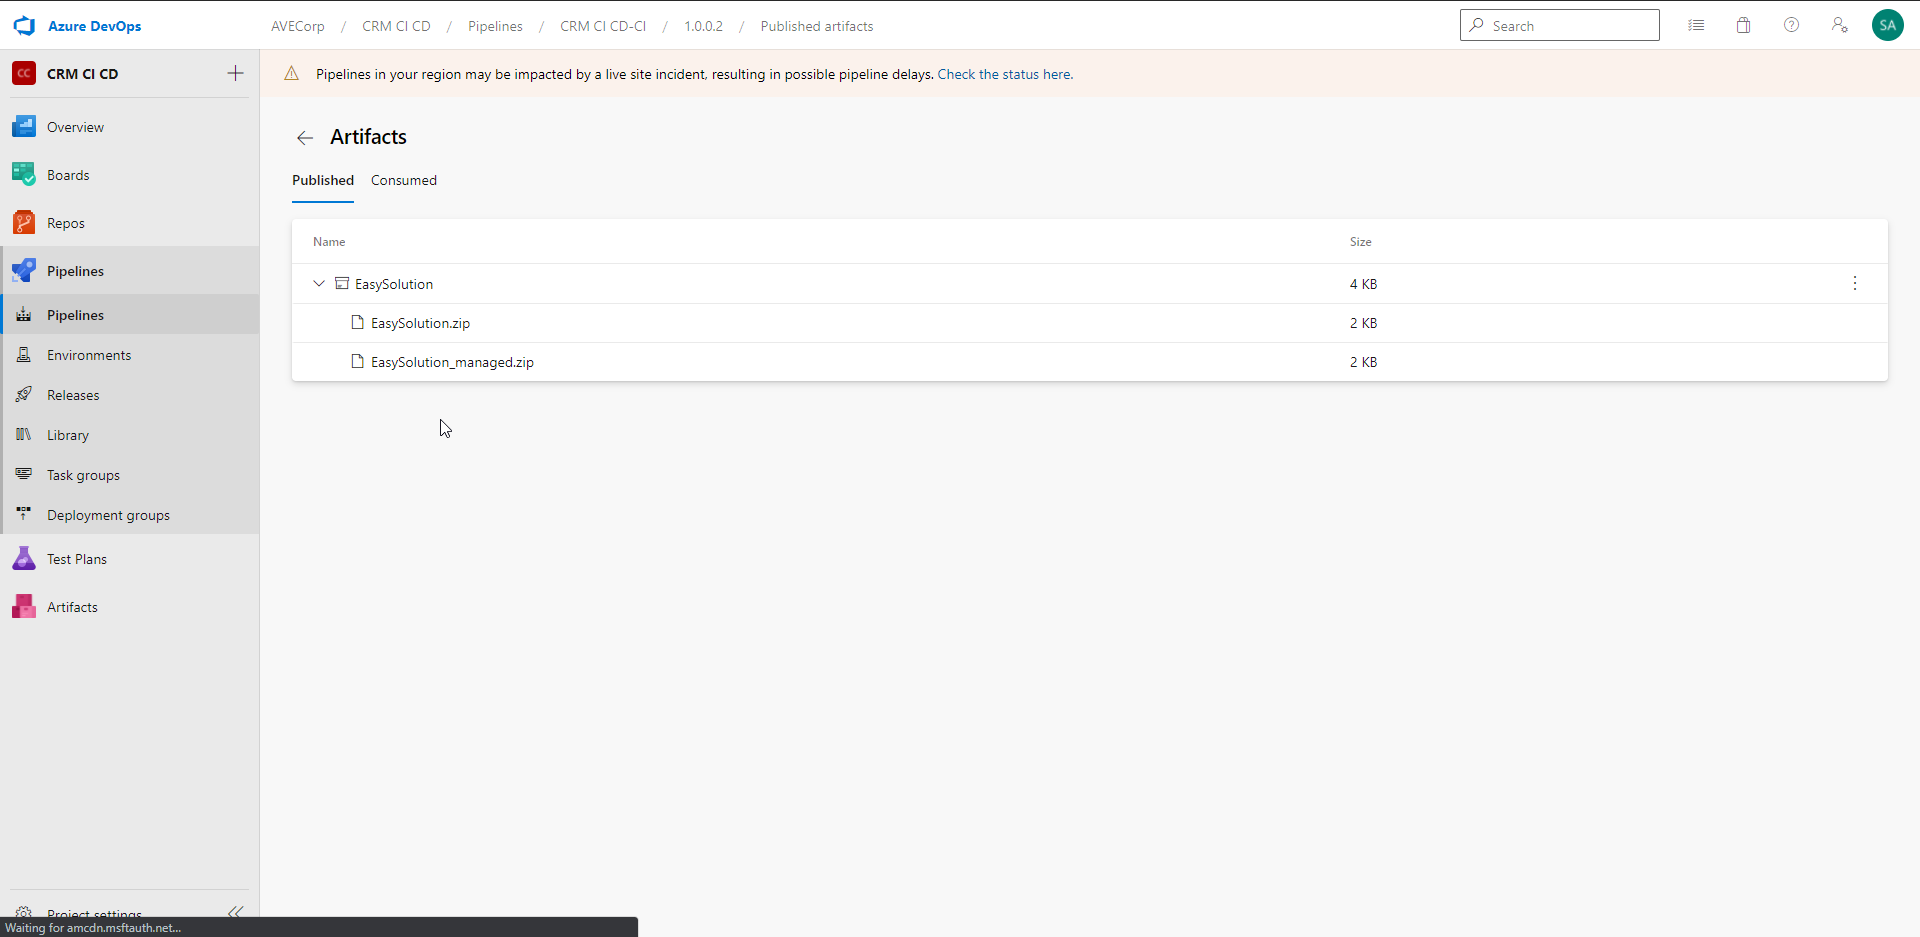
Task: Click the EasySolution.zip file icon
Action: 357,322
